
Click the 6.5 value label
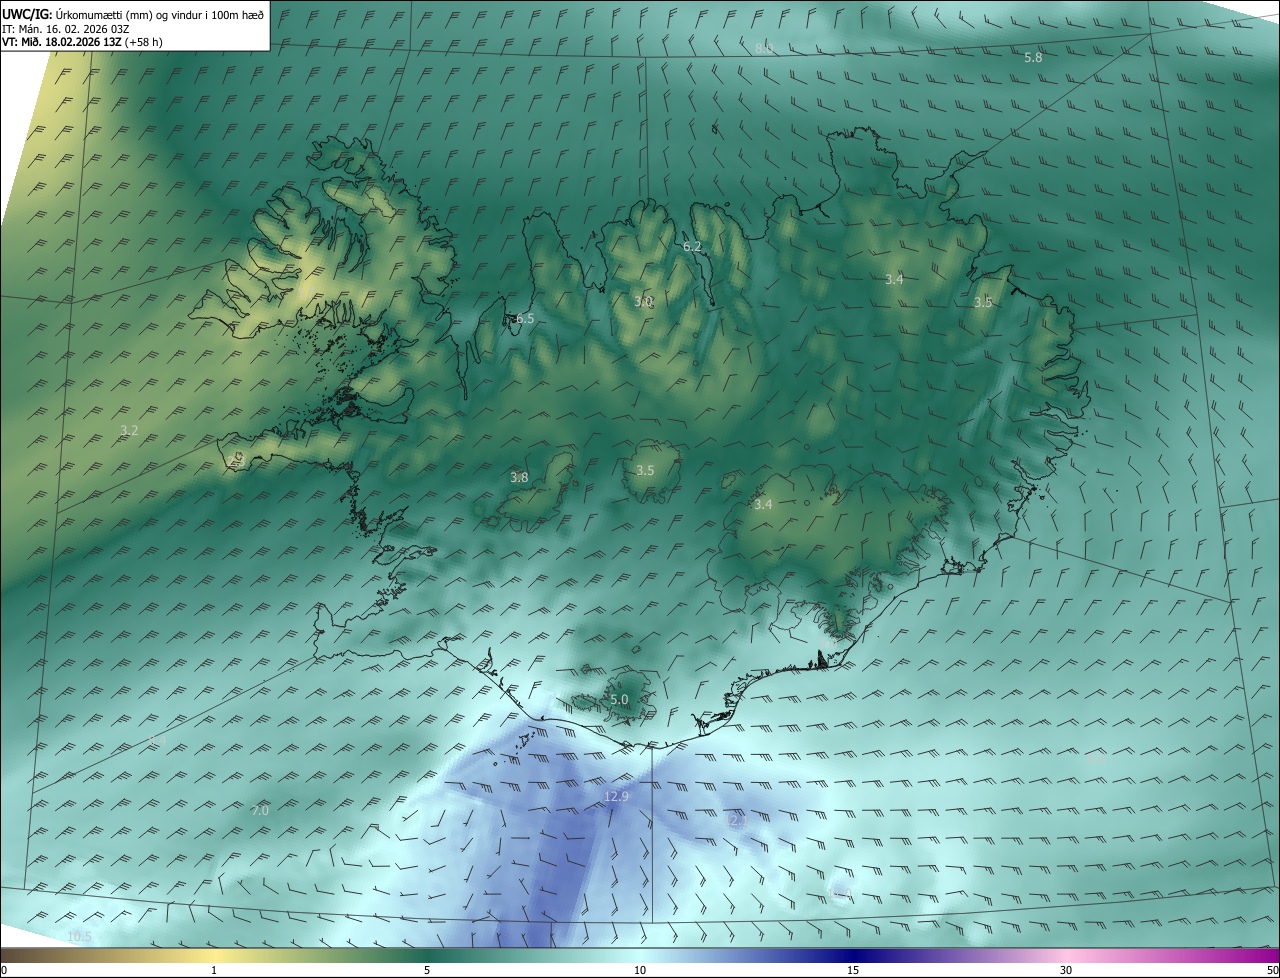tap(525, 319)
